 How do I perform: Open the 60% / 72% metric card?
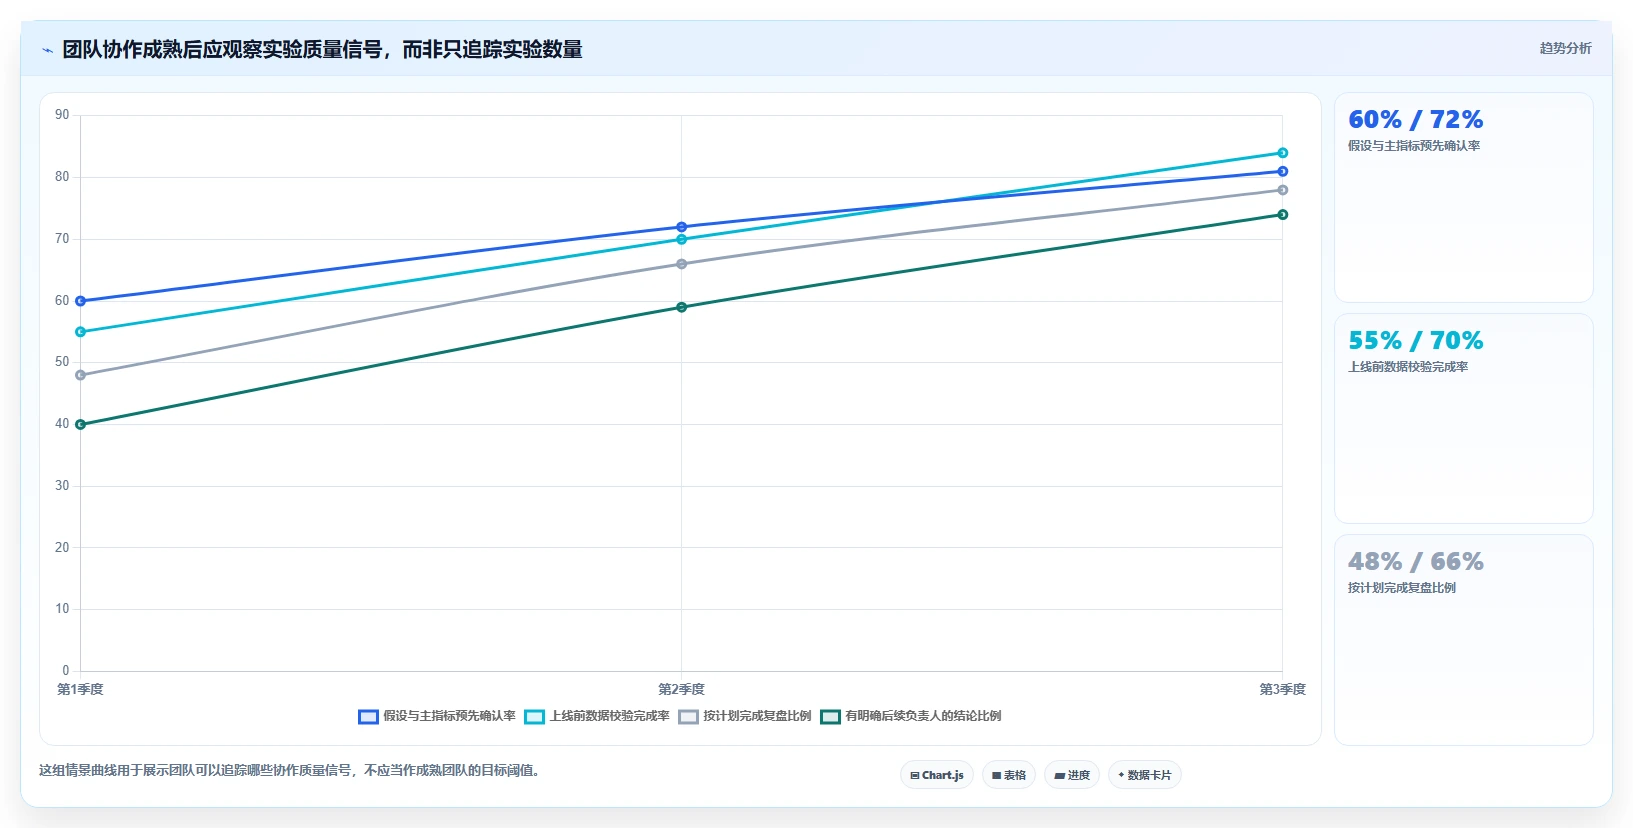tap(1464, 198)
